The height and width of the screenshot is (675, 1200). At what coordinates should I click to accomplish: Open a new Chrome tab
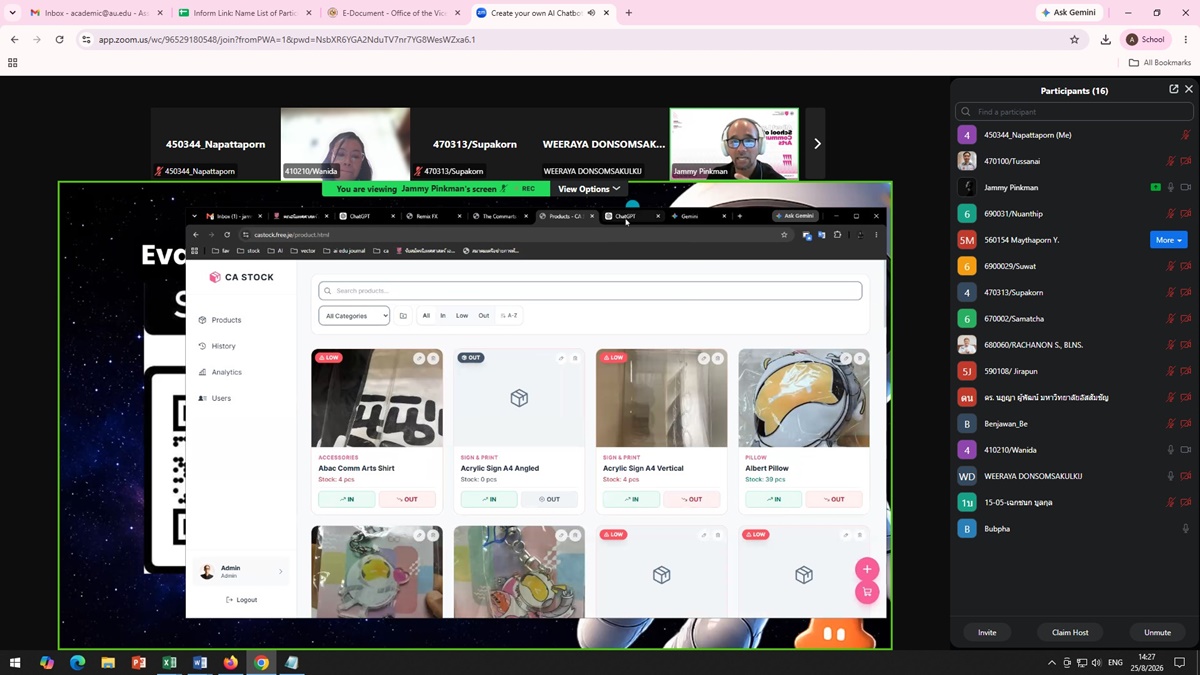pyautogui.click(x=629, y=13)
